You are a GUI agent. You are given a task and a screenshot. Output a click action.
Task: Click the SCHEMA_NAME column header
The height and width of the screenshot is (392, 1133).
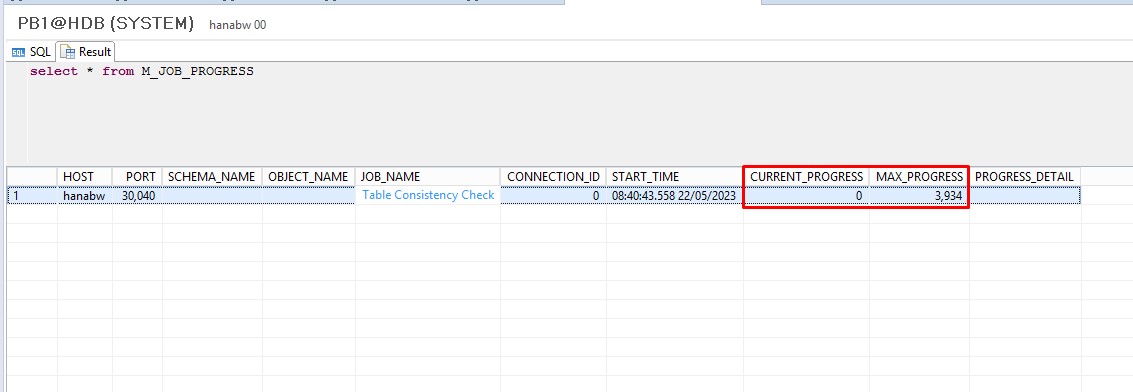click(212, 177)
